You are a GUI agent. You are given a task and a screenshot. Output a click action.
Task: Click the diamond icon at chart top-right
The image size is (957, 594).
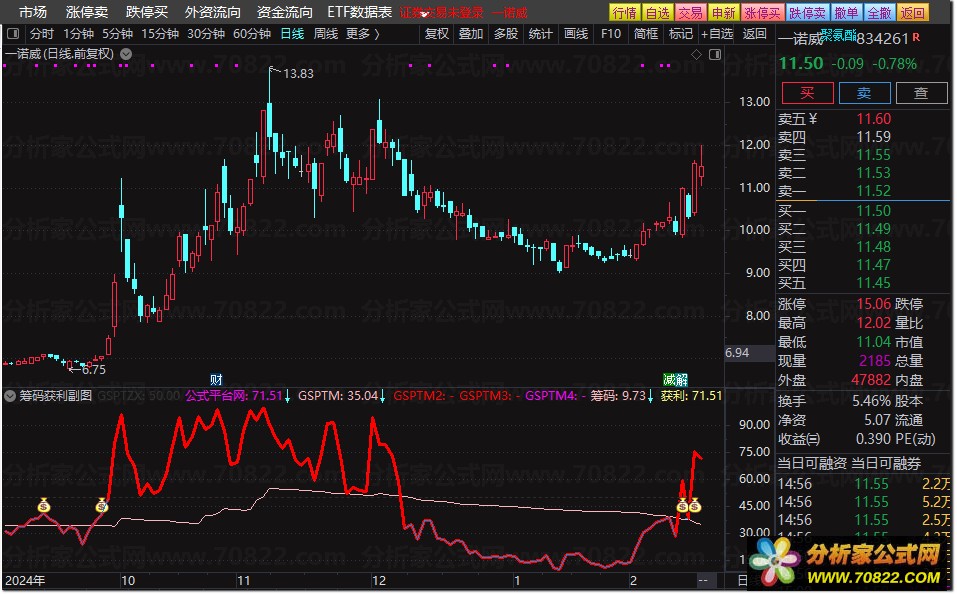pyautogui.click(x=696, y=55)
